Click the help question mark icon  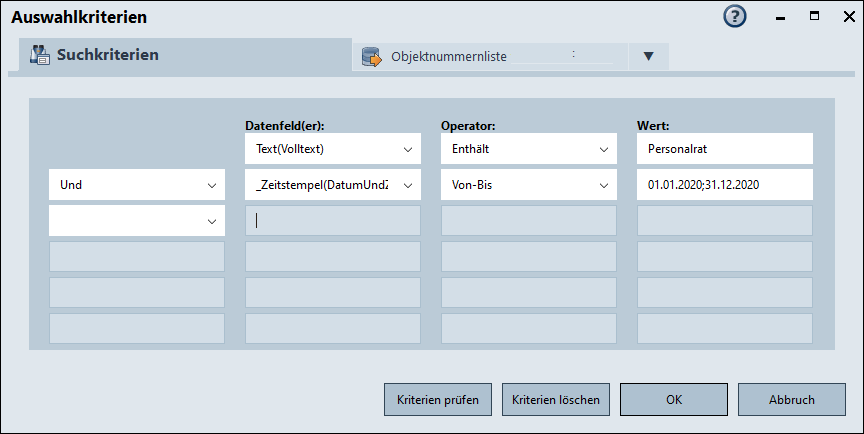click(x=735, y=17)
